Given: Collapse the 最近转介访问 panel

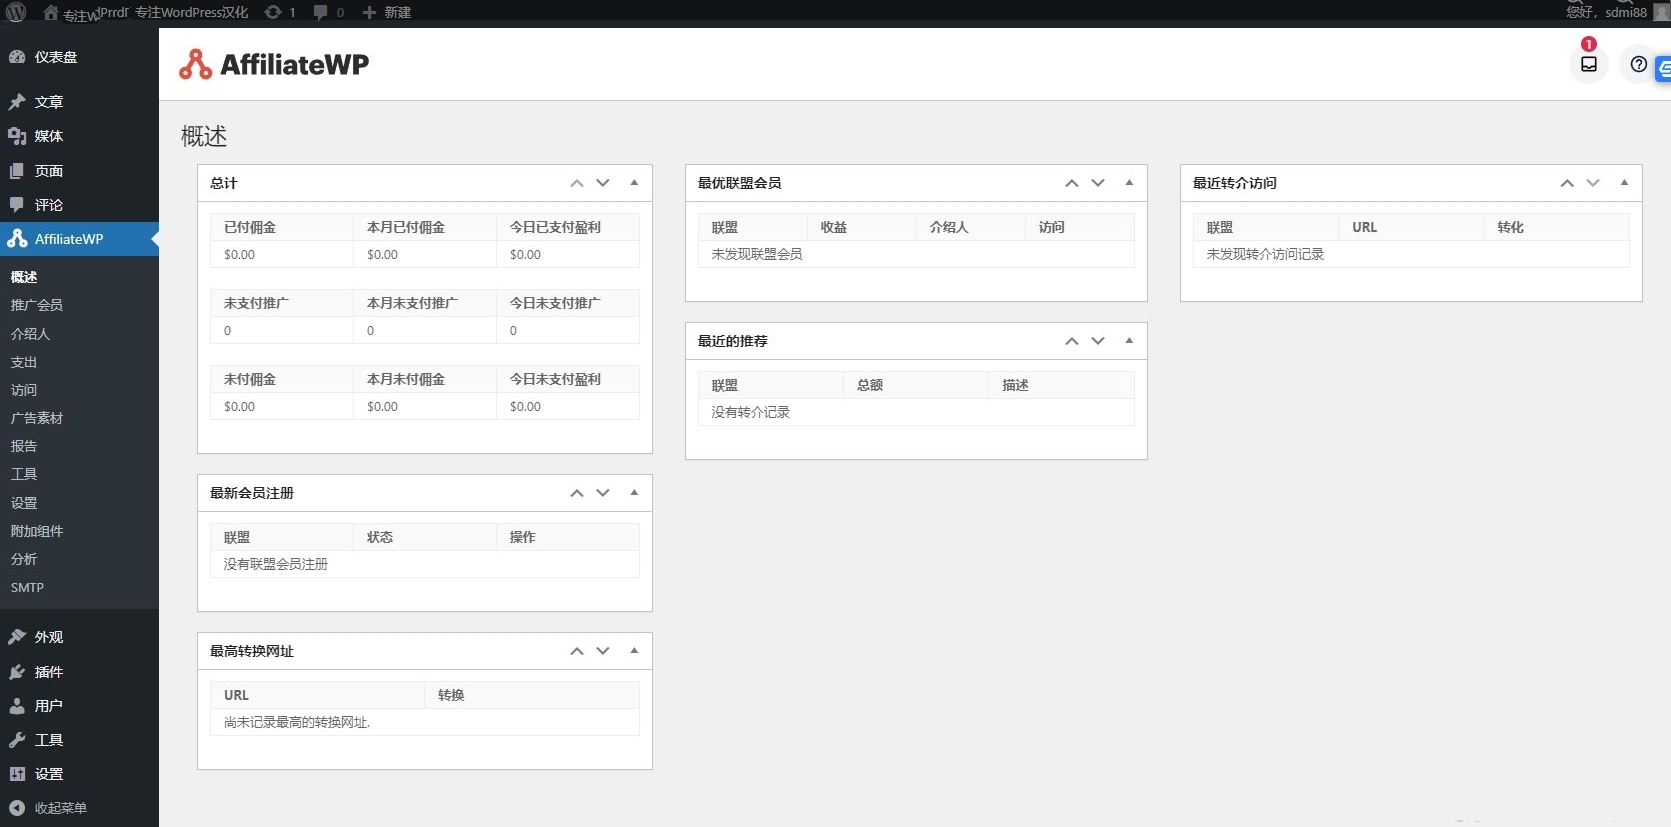Looking at the screenshot, I should (x=1624, y=183).
